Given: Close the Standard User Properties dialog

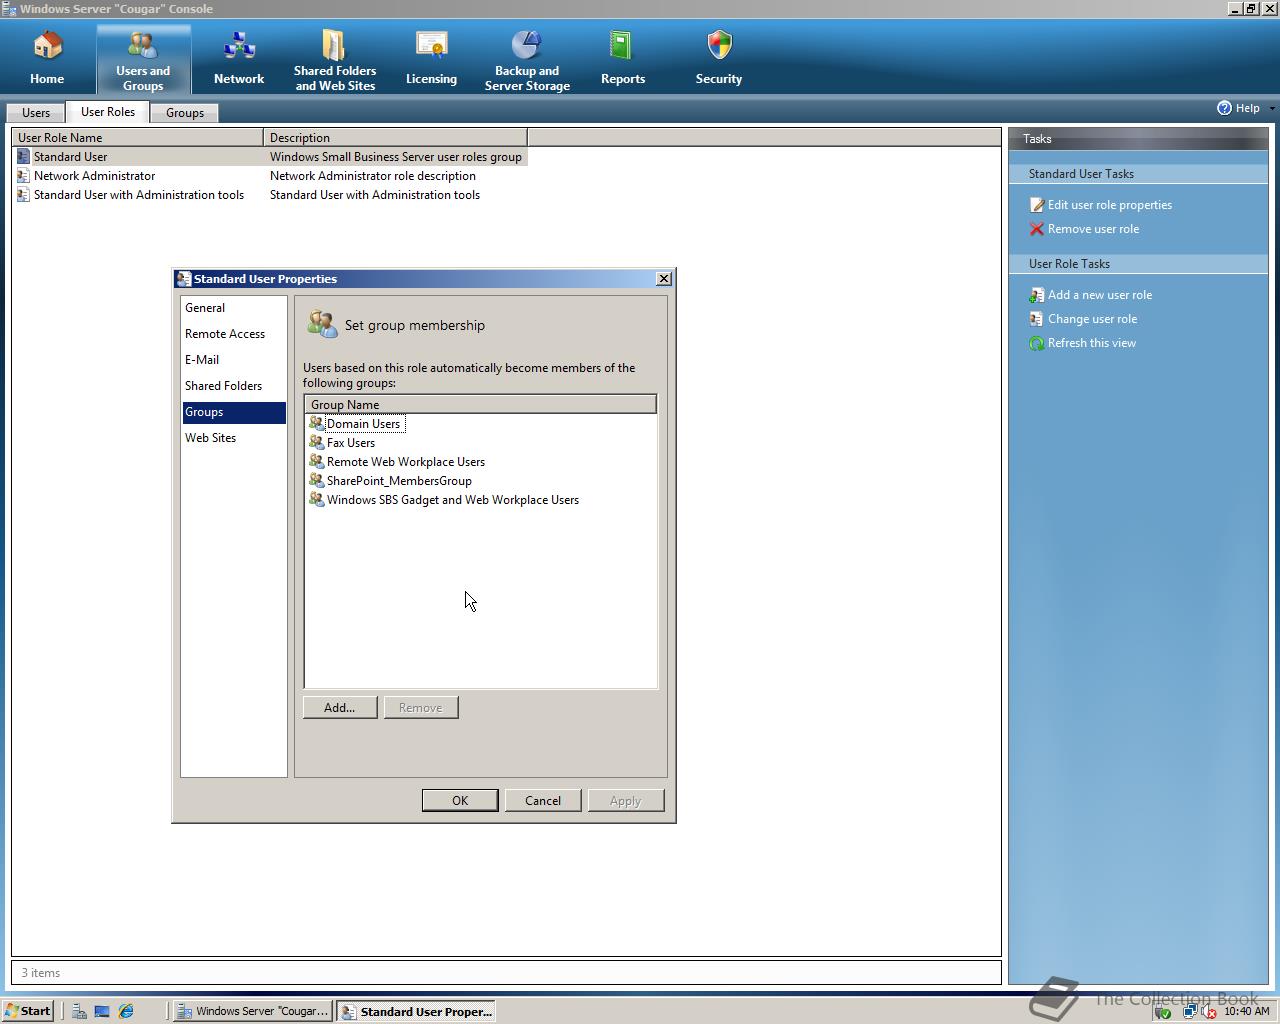Looking at the screenshot, I should pyautogui.click(x=663, y=279).
